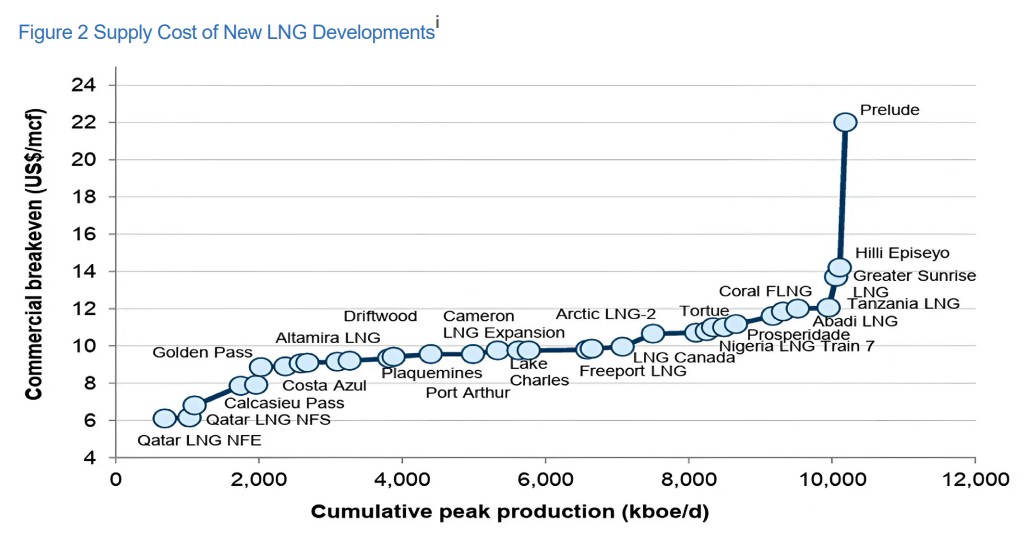Click the Prelude data point marker
The width and height of the screenshot is (1027, 538).
845,122
